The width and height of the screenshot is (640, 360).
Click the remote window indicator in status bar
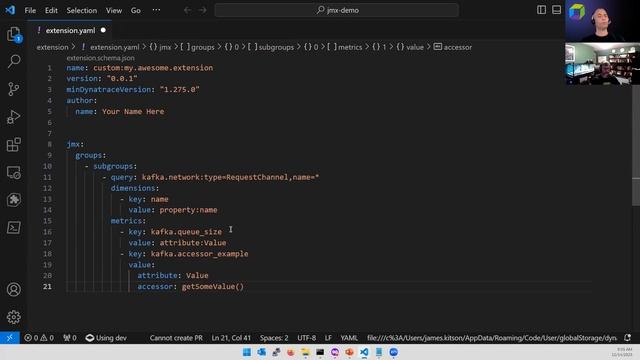pos(10,338)
